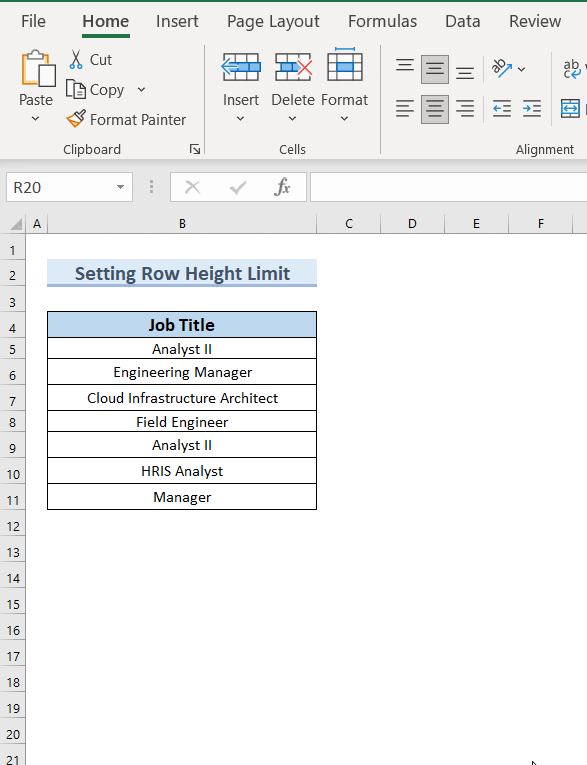Select column D header
Screen dimensions: 587x765
(x=412, y=224)
